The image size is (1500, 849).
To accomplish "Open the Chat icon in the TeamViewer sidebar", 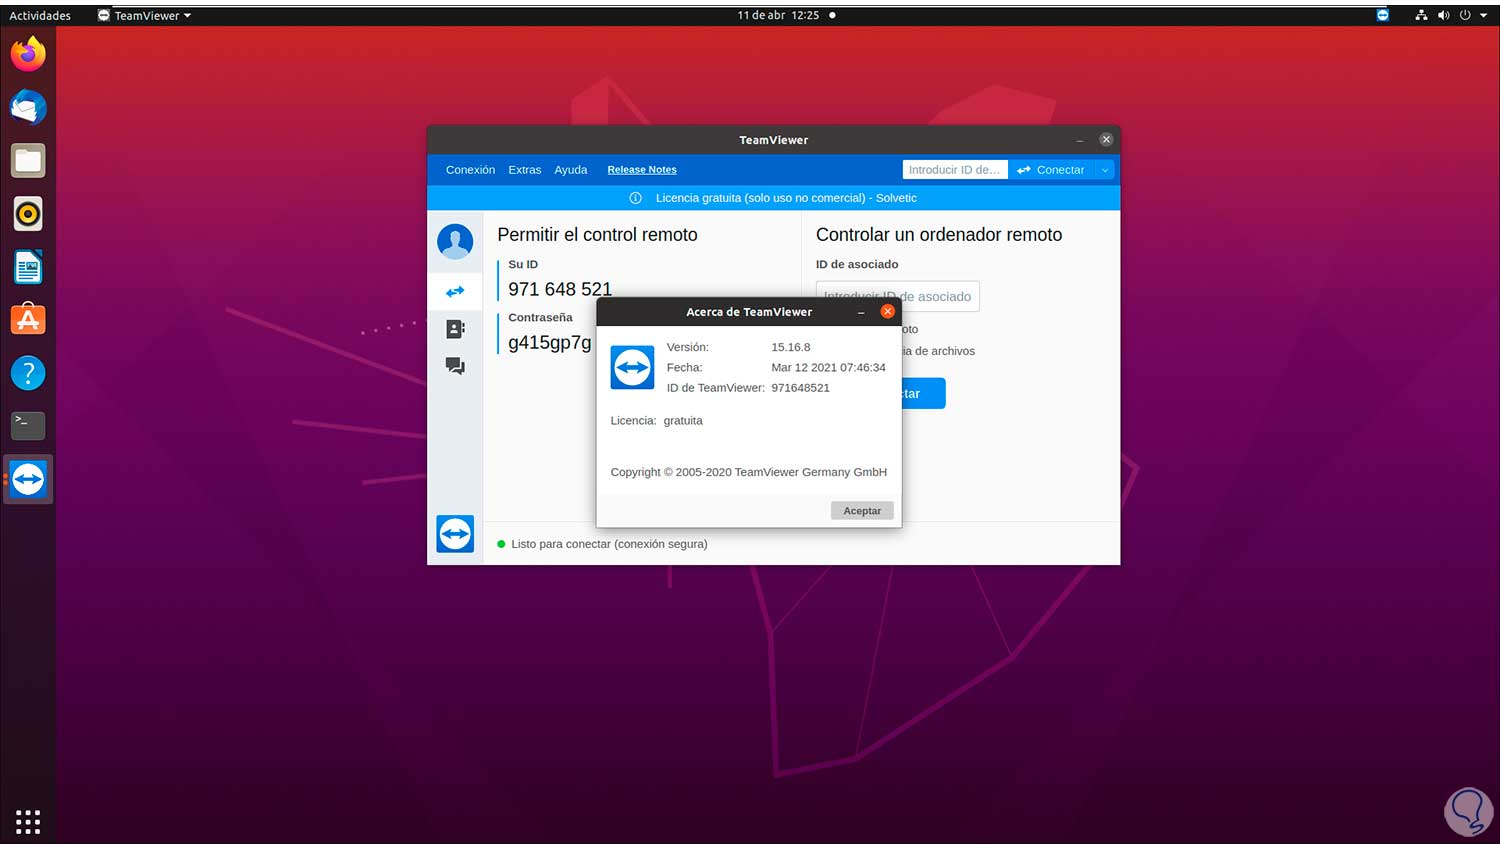I will coord(455,366).
